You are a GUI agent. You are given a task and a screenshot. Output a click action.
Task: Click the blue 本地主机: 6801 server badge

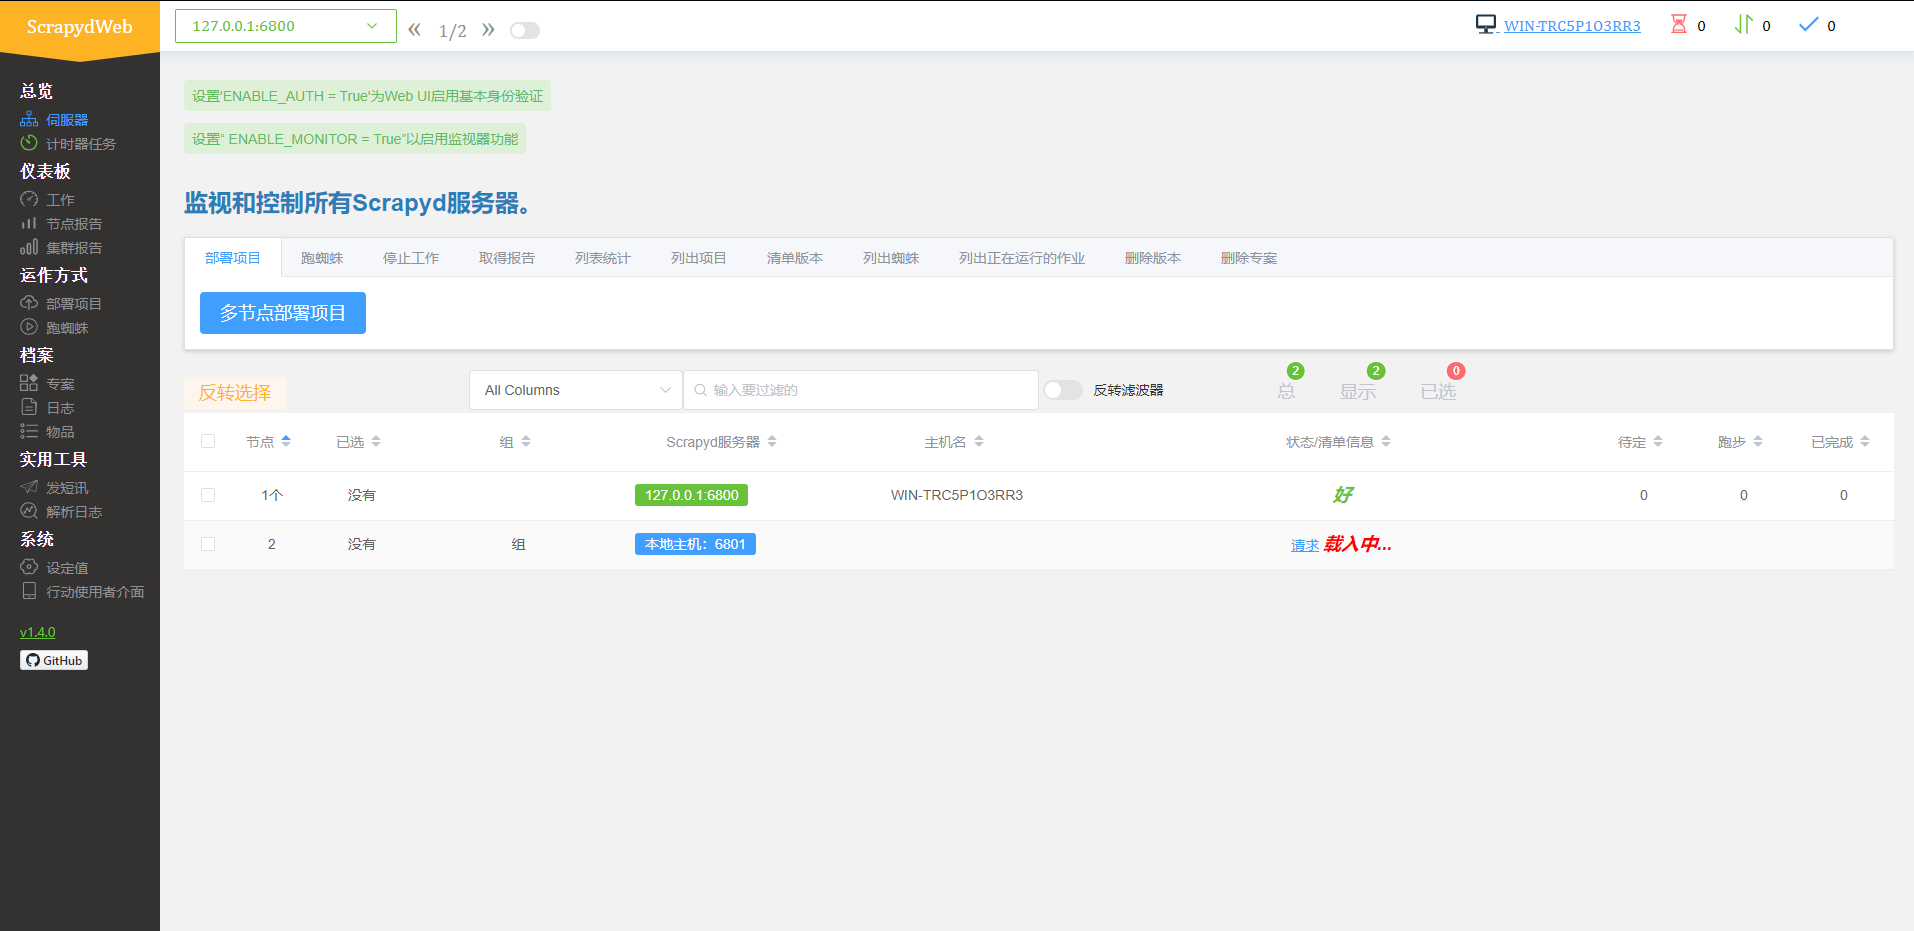coord(695,544)
